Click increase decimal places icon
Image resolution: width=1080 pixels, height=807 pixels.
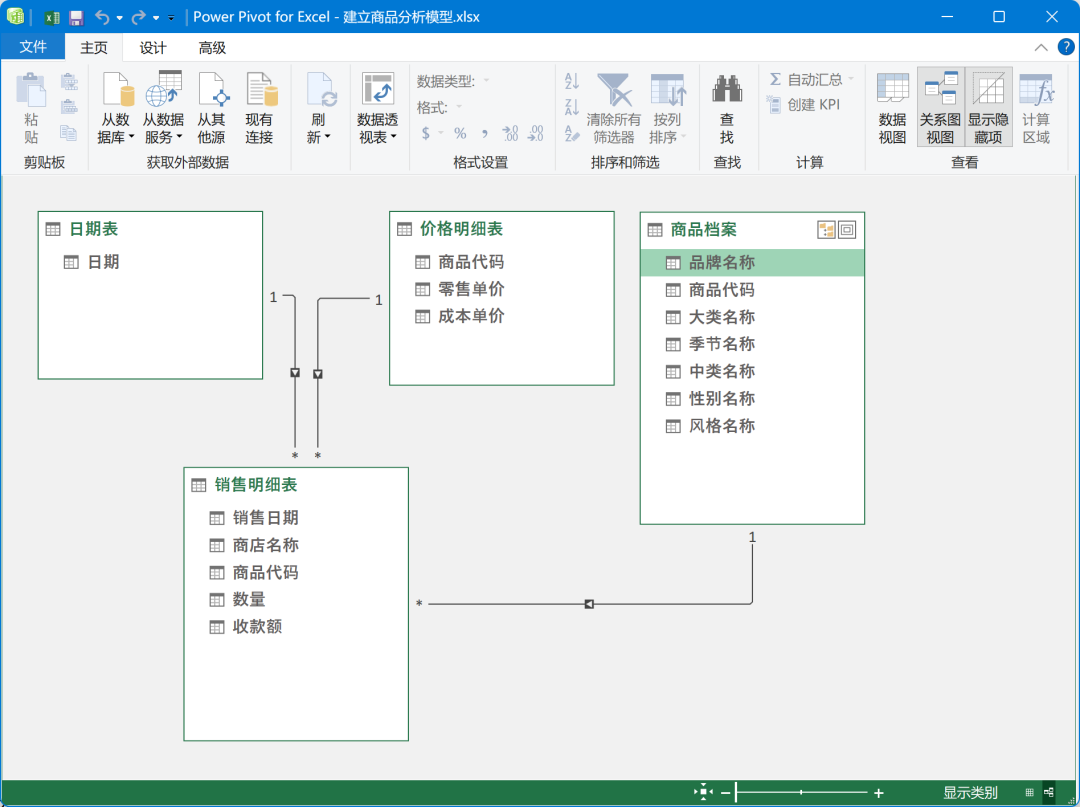tap(510, 133)
